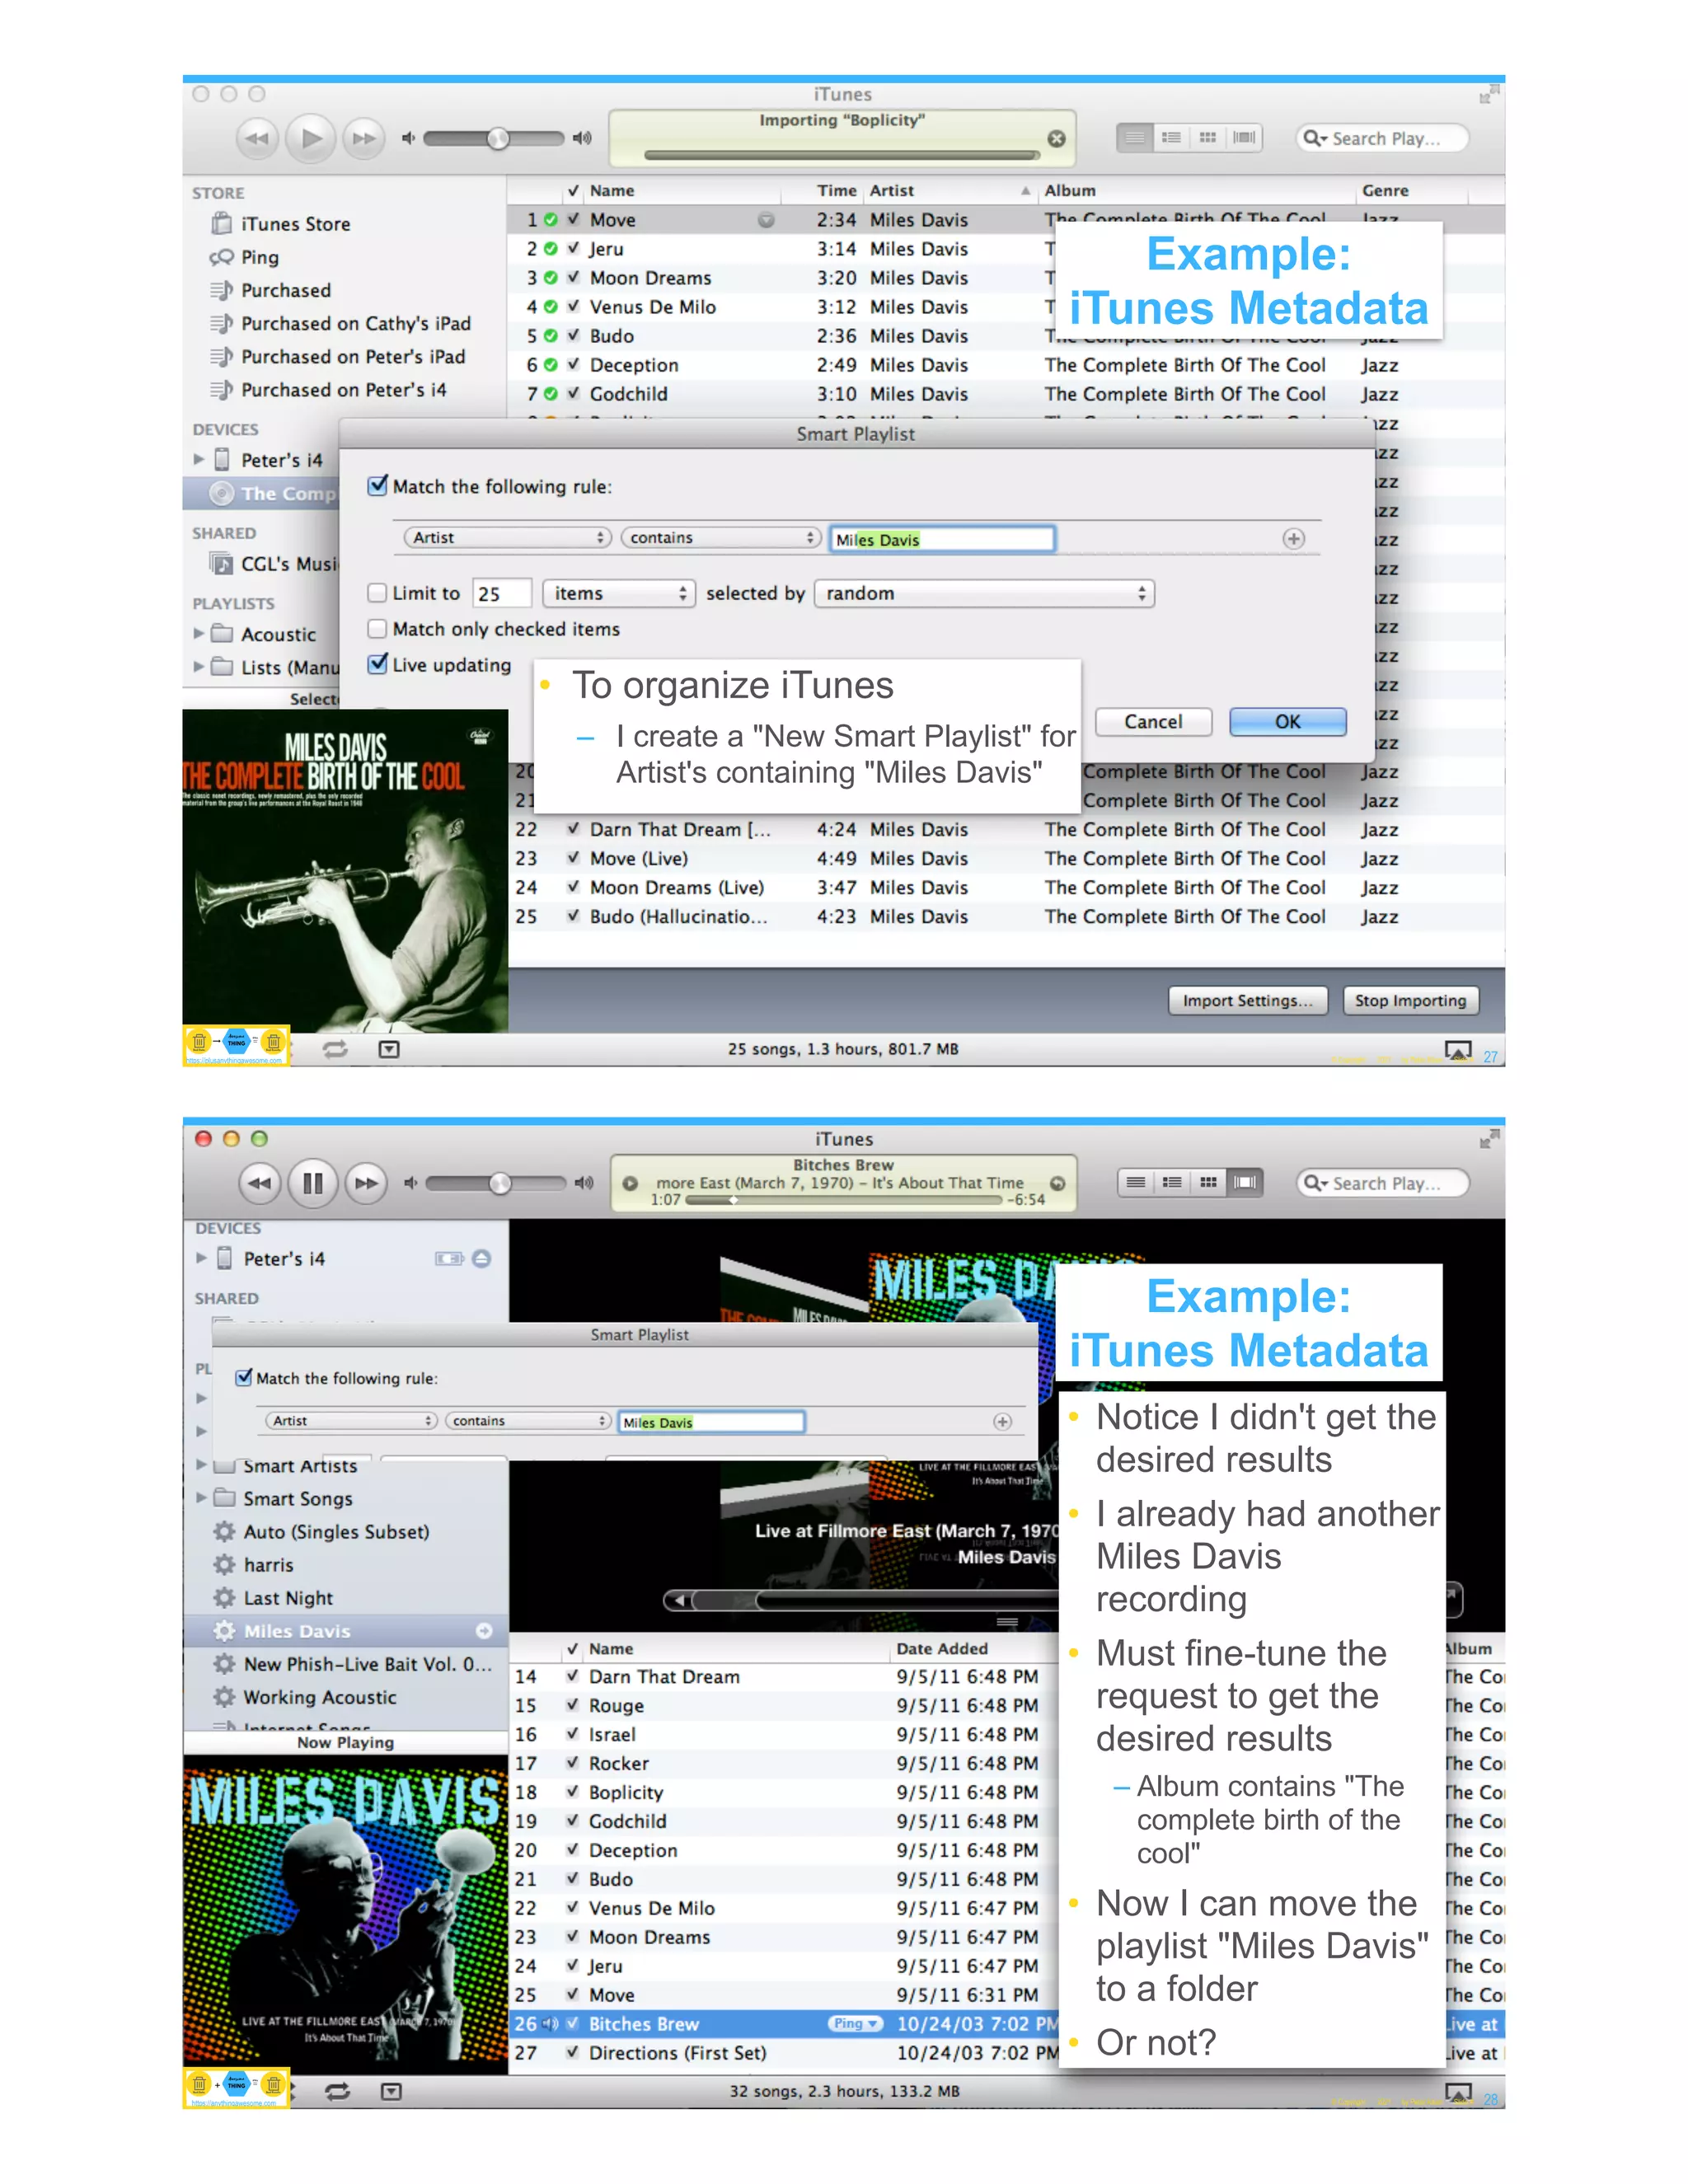The image size is (1688, 2184).
Task: Sort by the Date Added column header
Action: (972, 1649)
